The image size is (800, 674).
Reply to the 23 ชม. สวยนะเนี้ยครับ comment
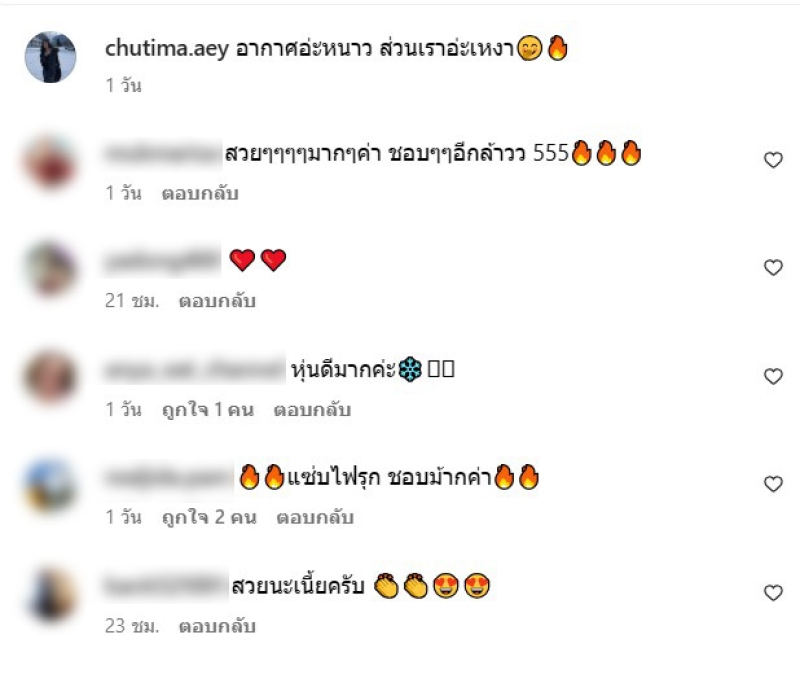[x=217, y=626]
